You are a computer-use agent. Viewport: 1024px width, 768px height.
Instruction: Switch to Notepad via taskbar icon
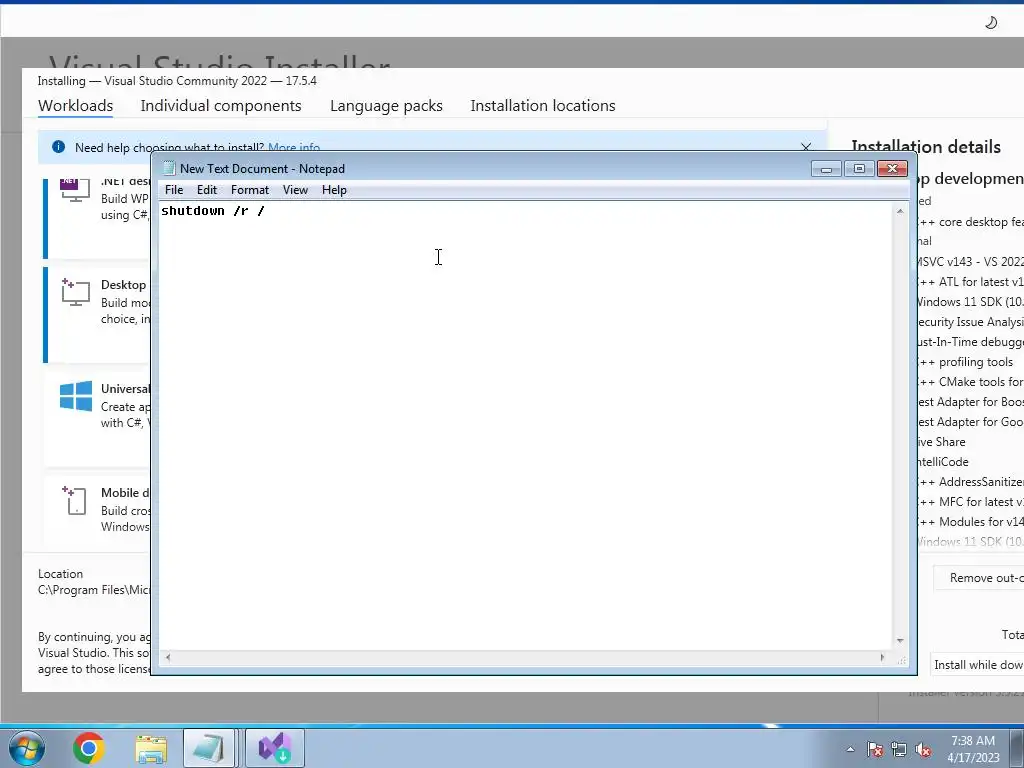coord(209,748)
